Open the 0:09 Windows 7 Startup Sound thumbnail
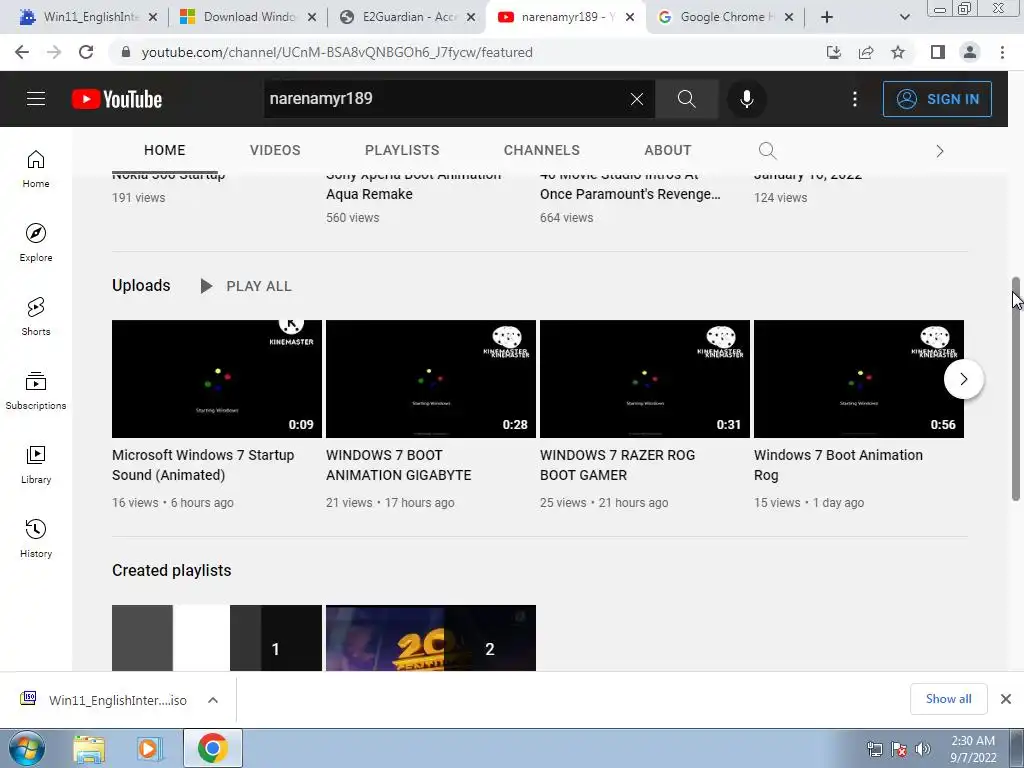This screenshot has width=1024, height=768. [x=217, y=379]
